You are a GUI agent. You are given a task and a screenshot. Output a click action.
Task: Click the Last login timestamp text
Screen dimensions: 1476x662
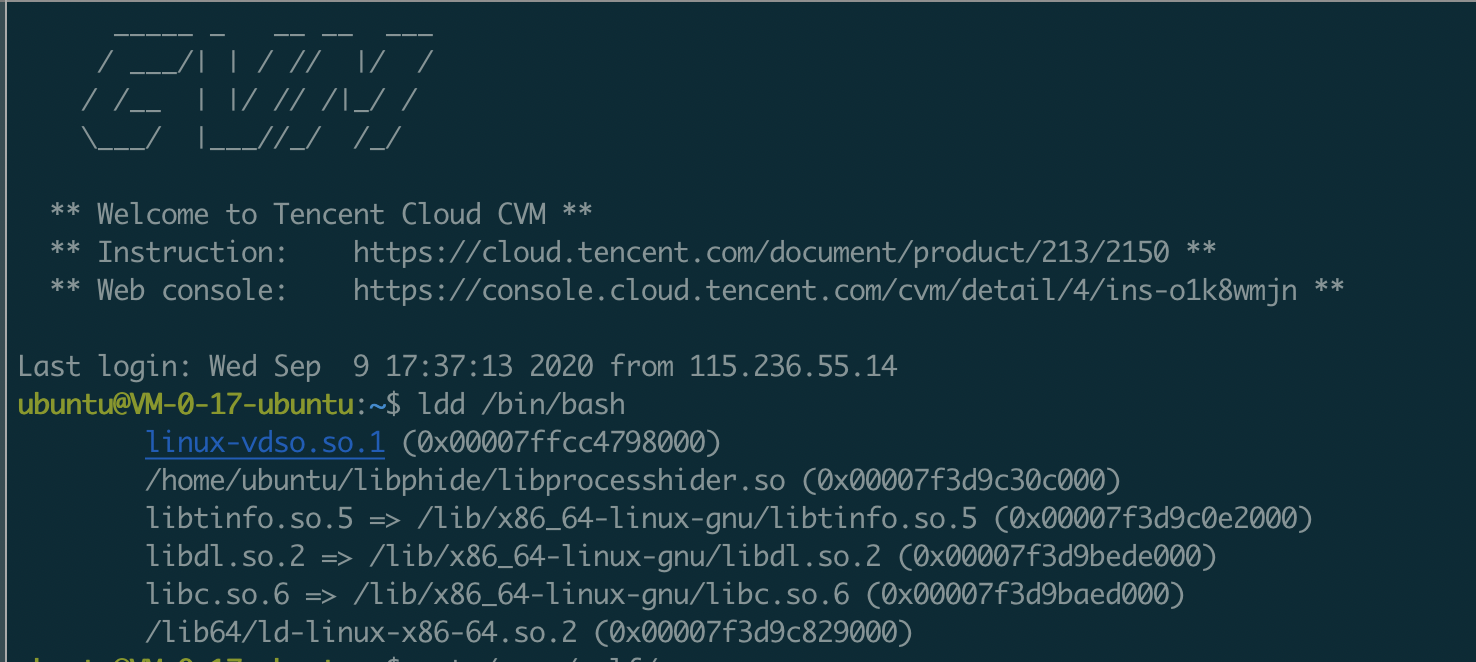[x=401, y=366]
